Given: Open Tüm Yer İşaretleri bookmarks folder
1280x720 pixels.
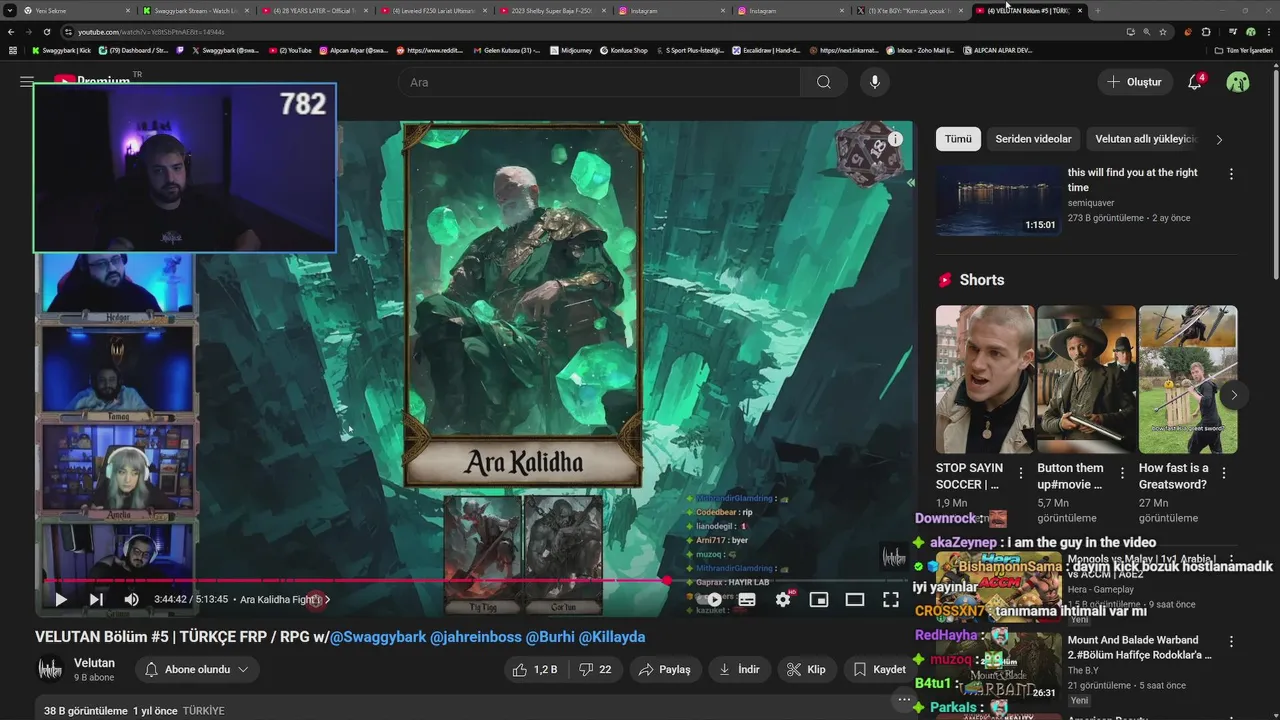Looking at the screenshot, I should point(1244,50).
